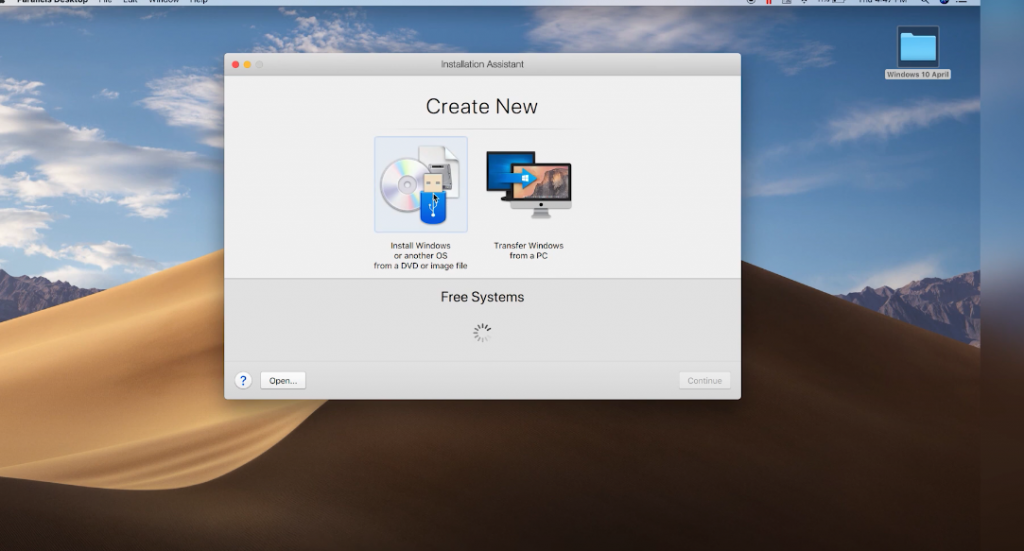
Task: Select the Install Windows DVD and USB icon
Action: point(421,185)
